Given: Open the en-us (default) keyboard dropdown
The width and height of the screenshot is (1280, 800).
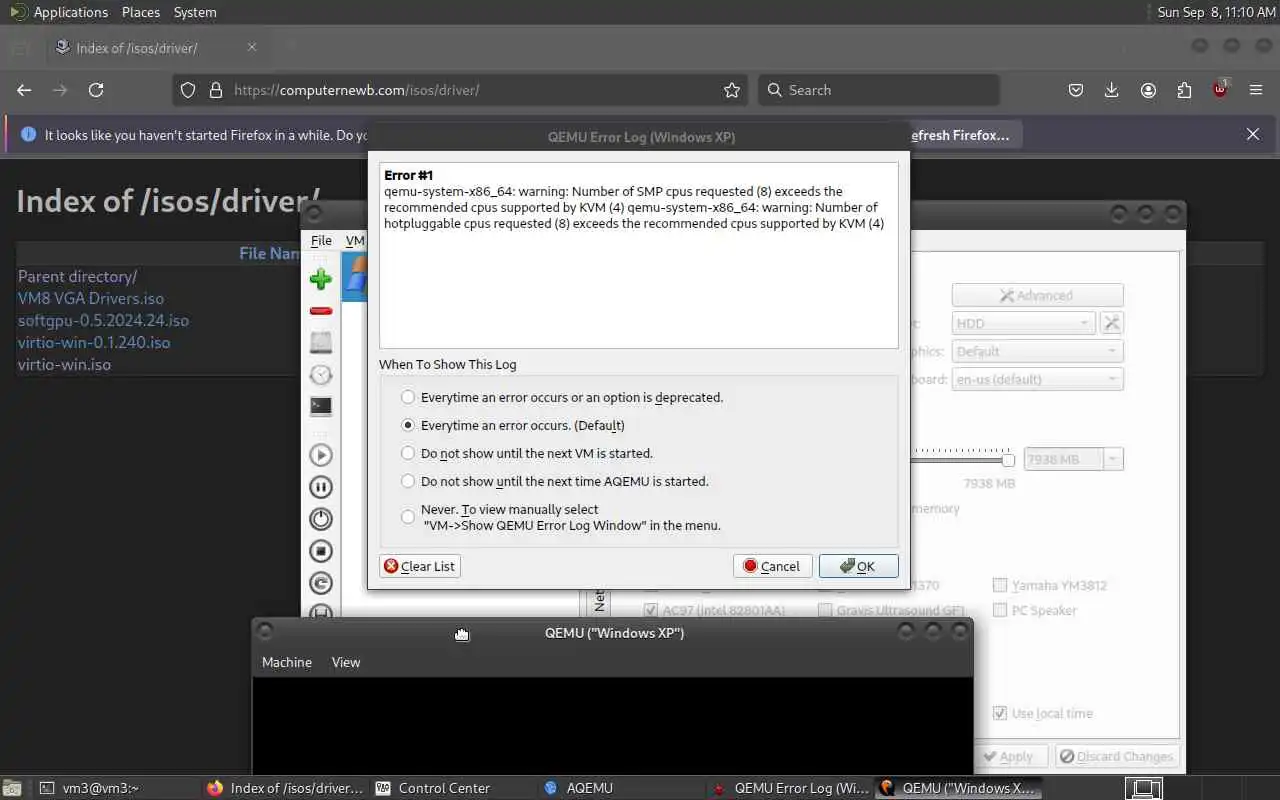Looking at the screenshot, I should [1038, 379].
